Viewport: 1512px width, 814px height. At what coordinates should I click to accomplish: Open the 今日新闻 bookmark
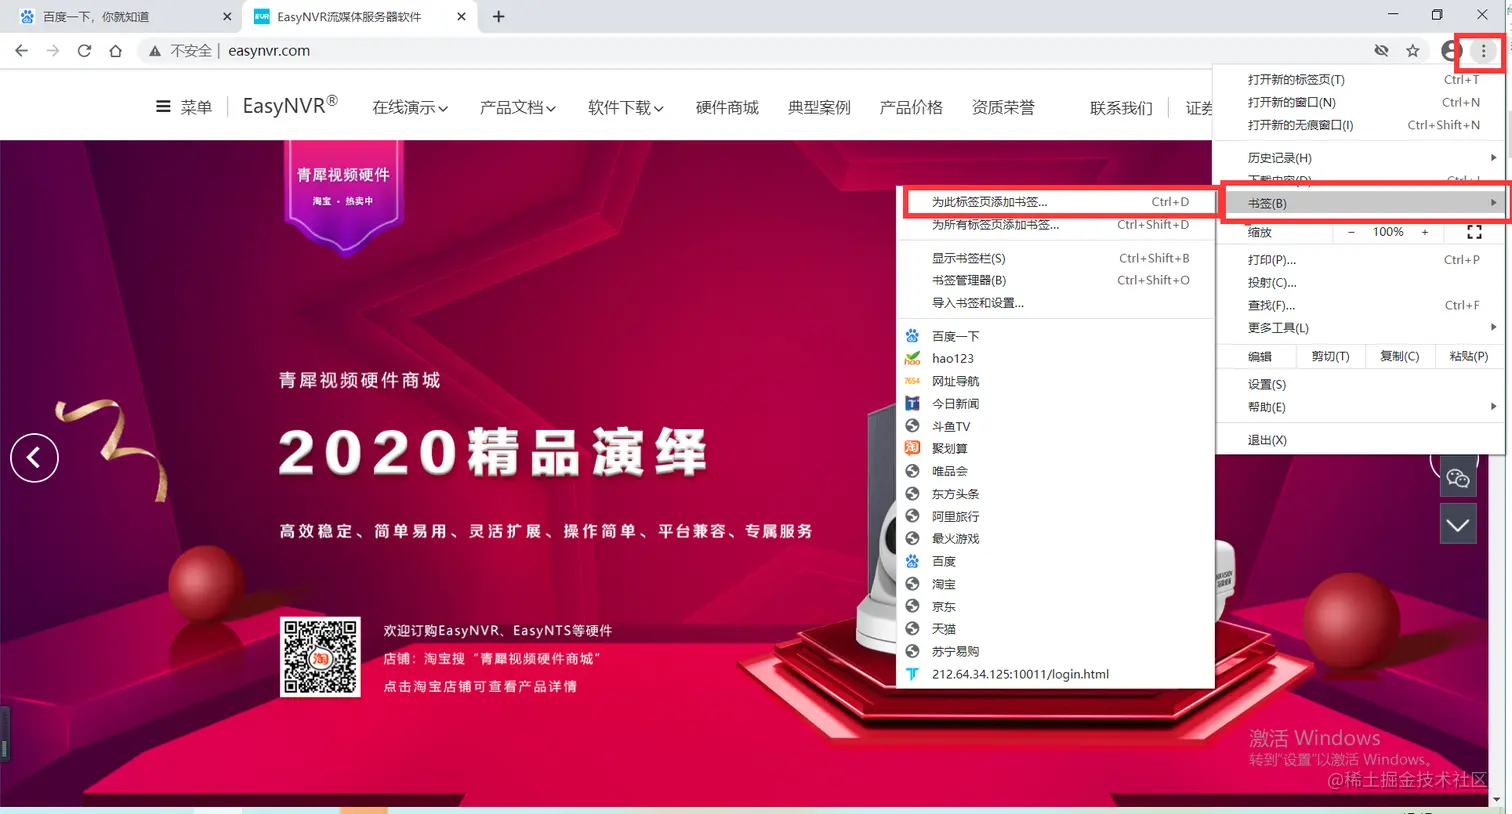coord(1055,403)
